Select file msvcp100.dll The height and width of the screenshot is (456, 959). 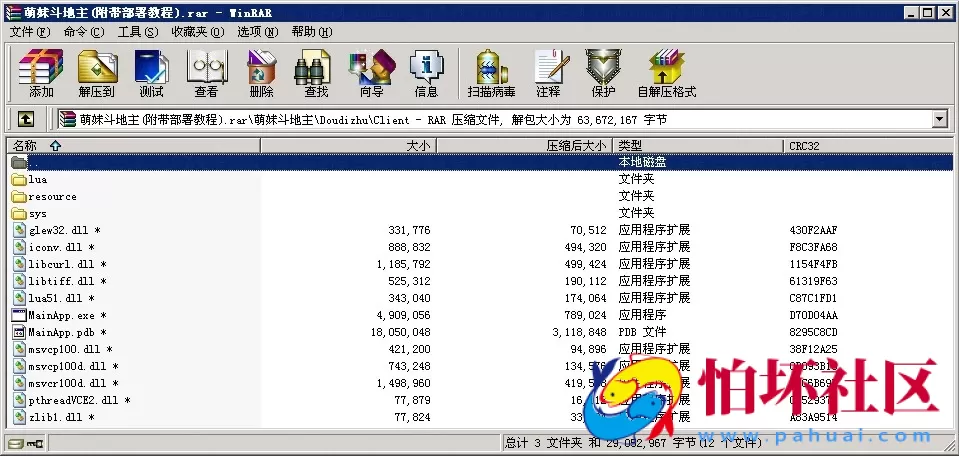(x=70, y=350)
